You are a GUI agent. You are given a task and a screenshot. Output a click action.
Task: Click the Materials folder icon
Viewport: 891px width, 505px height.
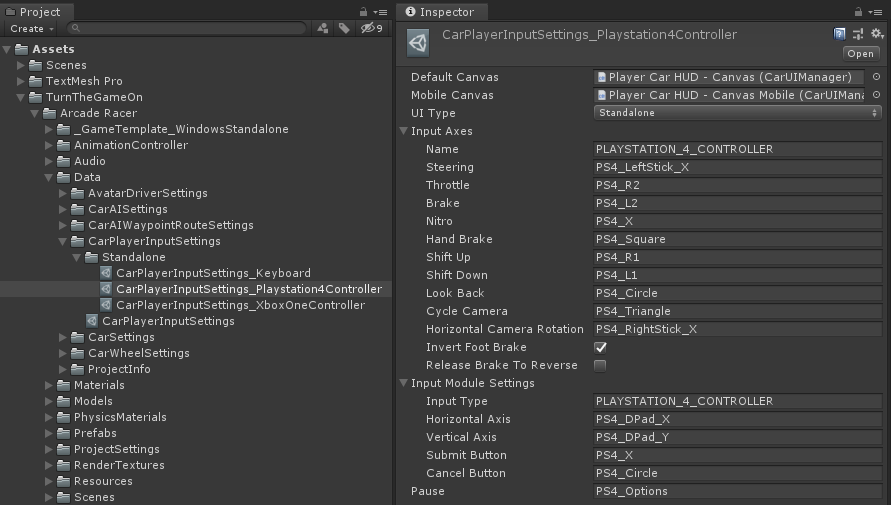tap(64, 385)
